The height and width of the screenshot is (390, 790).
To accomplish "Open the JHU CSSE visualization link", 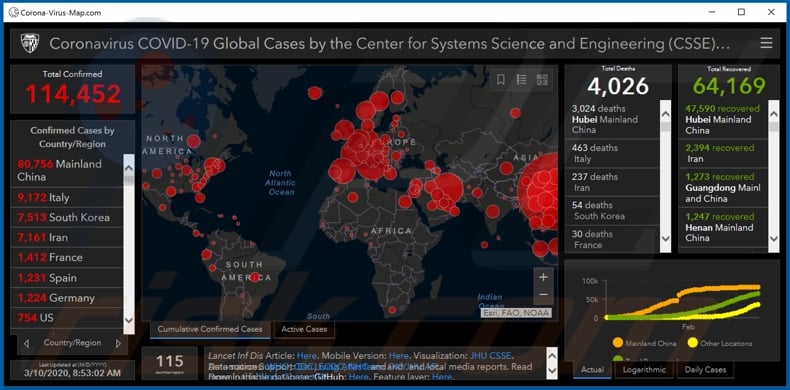I will [491, 356].
